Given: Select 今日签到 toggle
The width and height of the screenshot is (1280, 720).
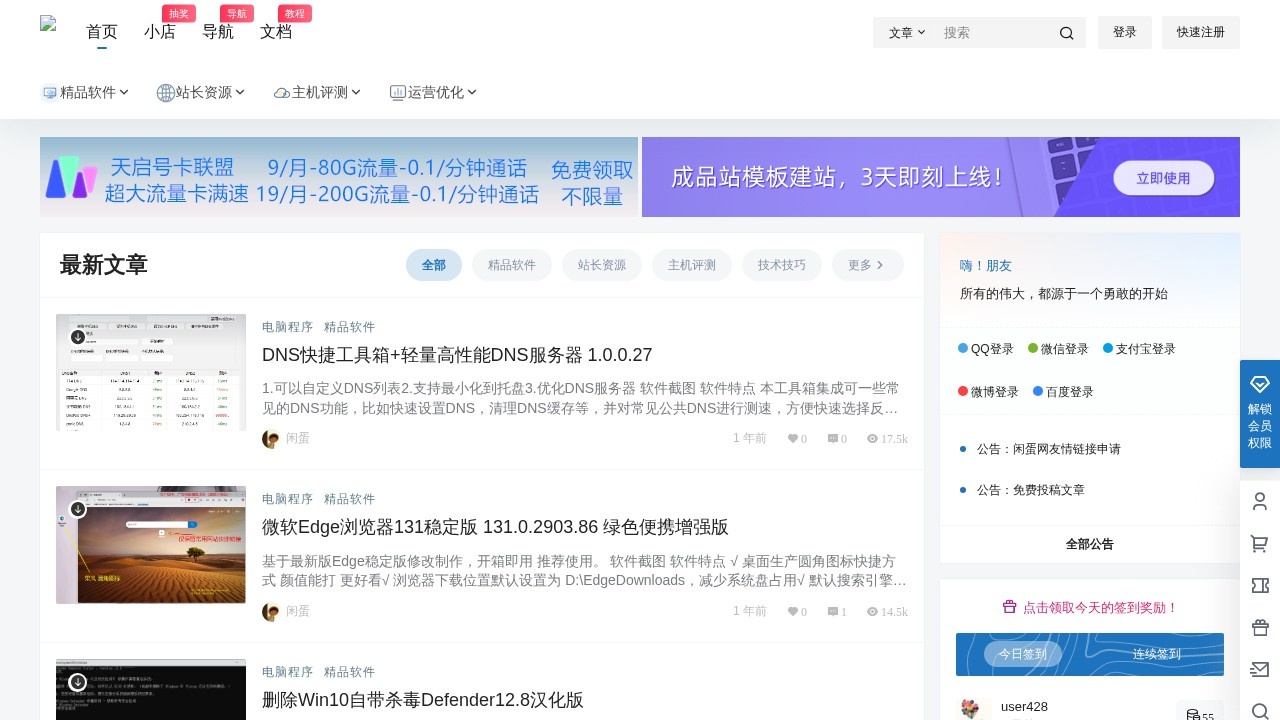Looking at the screenshot, I should pos(1022,654).
